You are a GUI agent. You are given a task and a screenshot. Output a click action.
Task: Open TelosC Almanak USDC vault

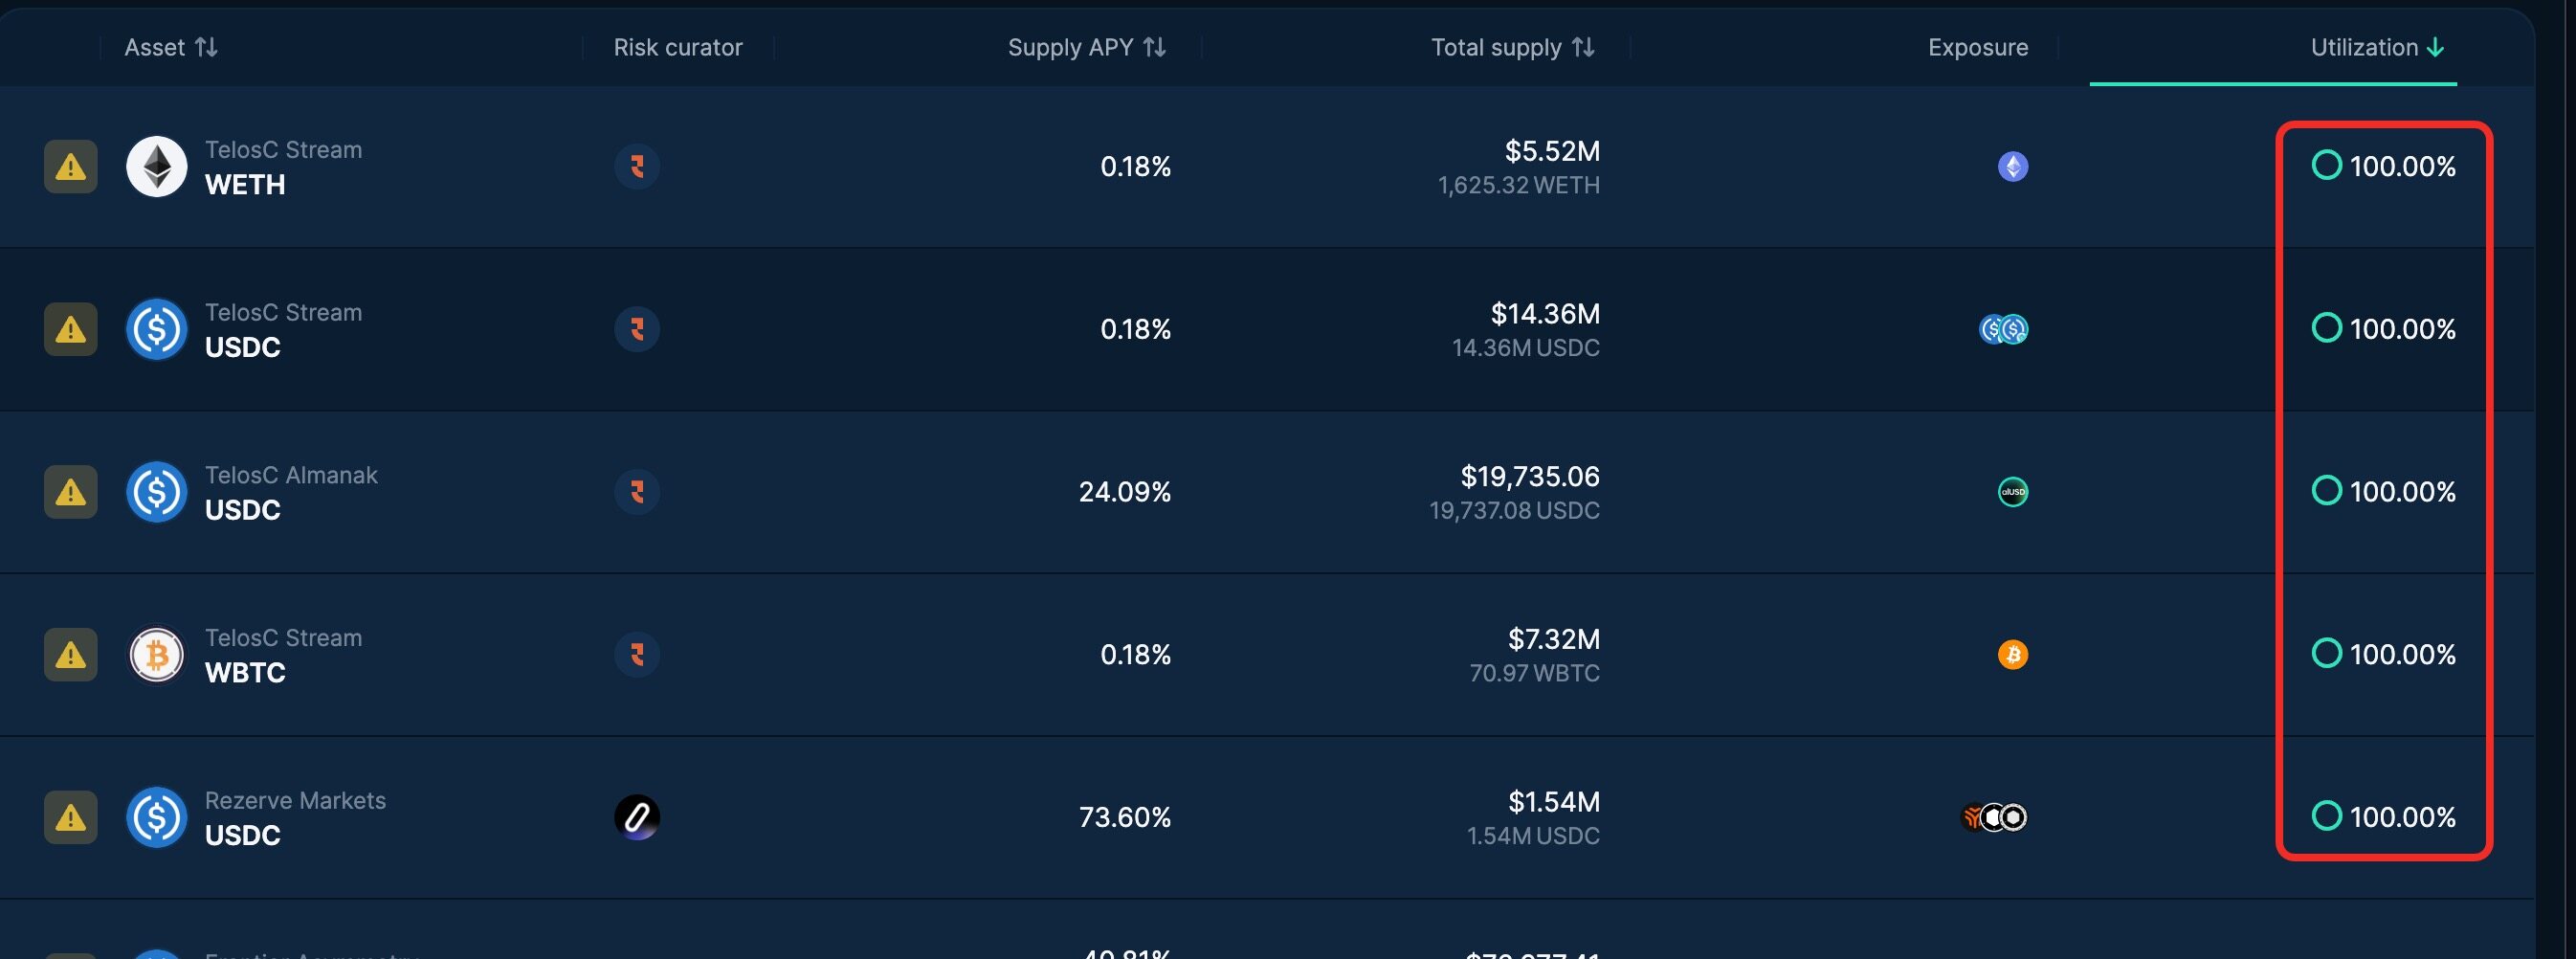tap(290, 491)
